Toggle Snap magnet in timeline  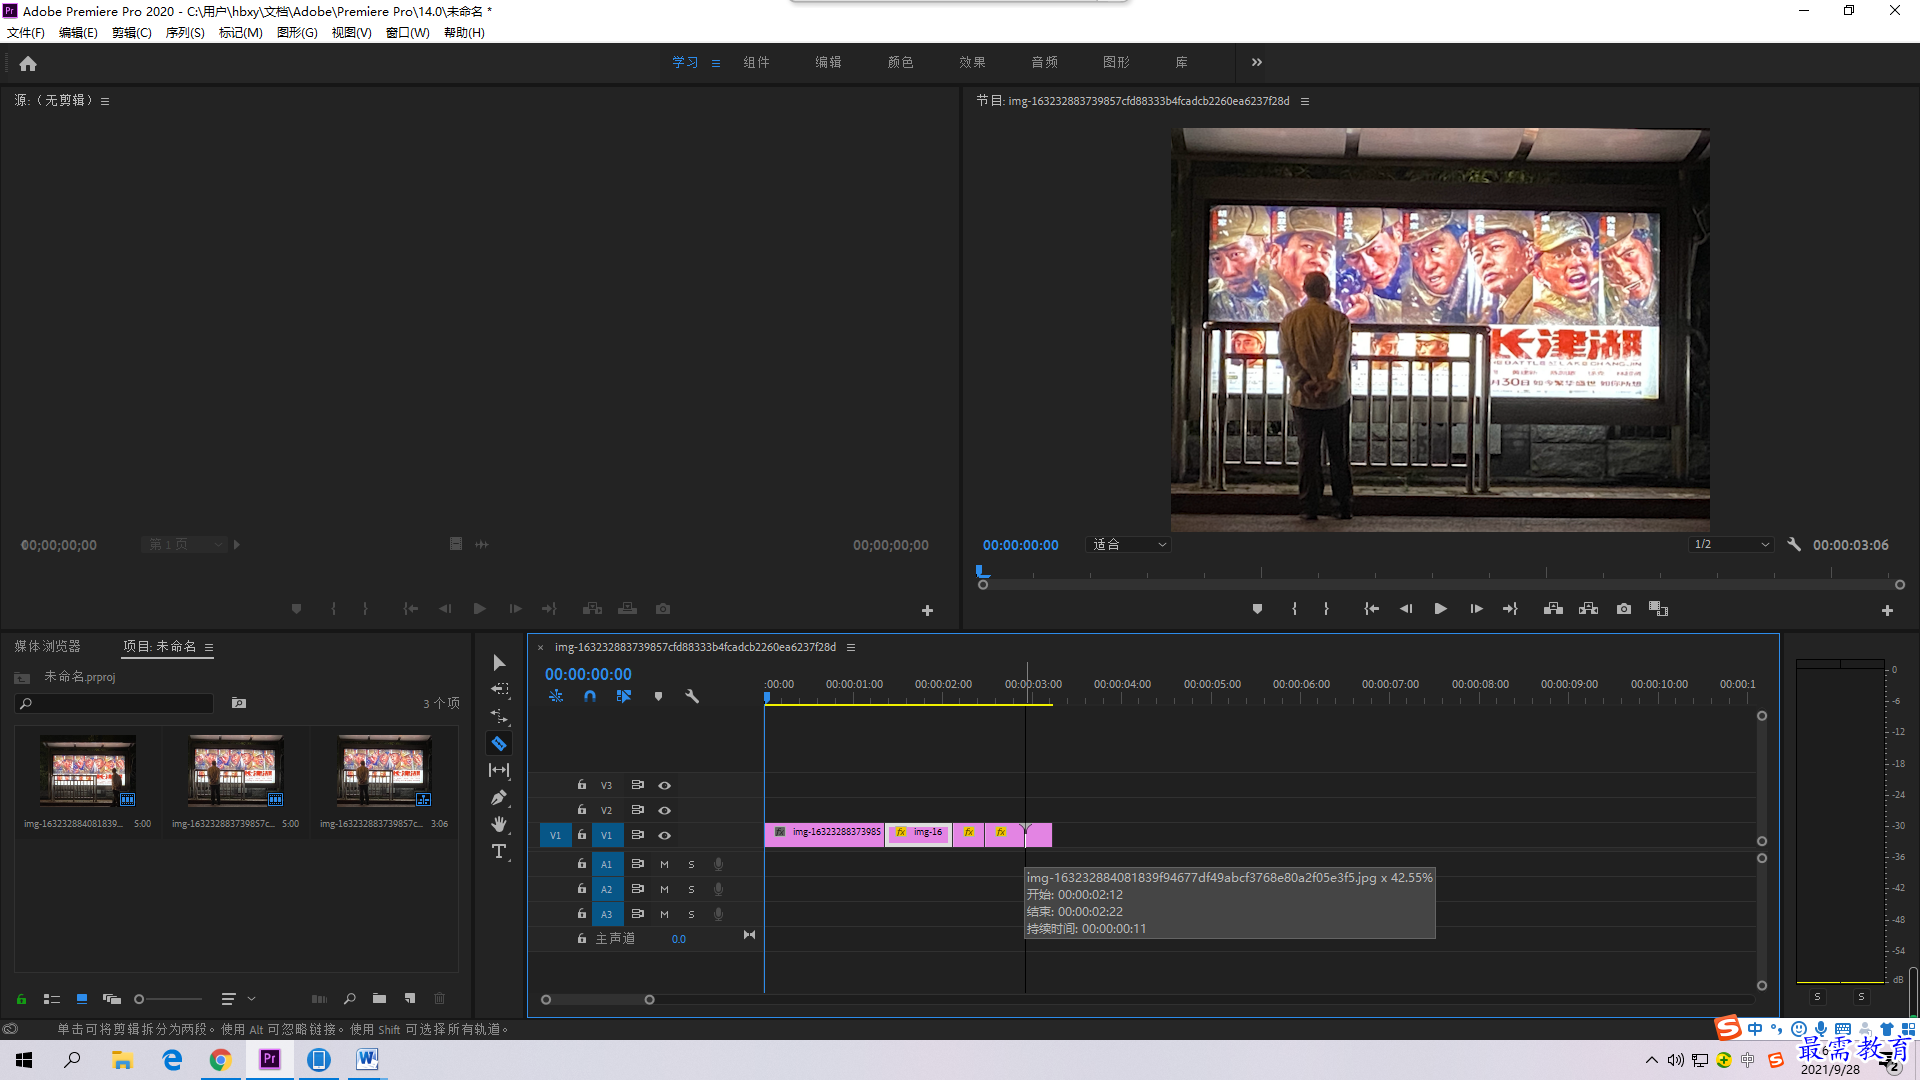590,697
